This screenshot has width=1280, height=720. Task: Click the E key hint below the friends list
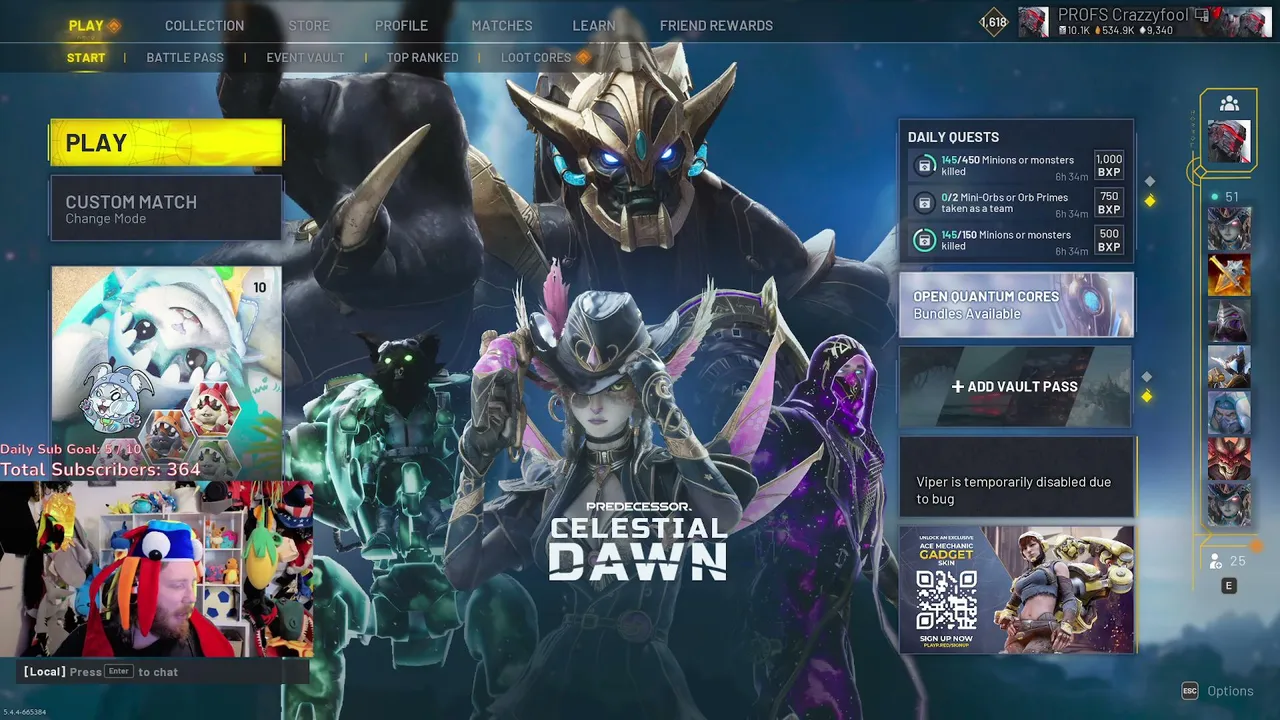click(1229, 586)
